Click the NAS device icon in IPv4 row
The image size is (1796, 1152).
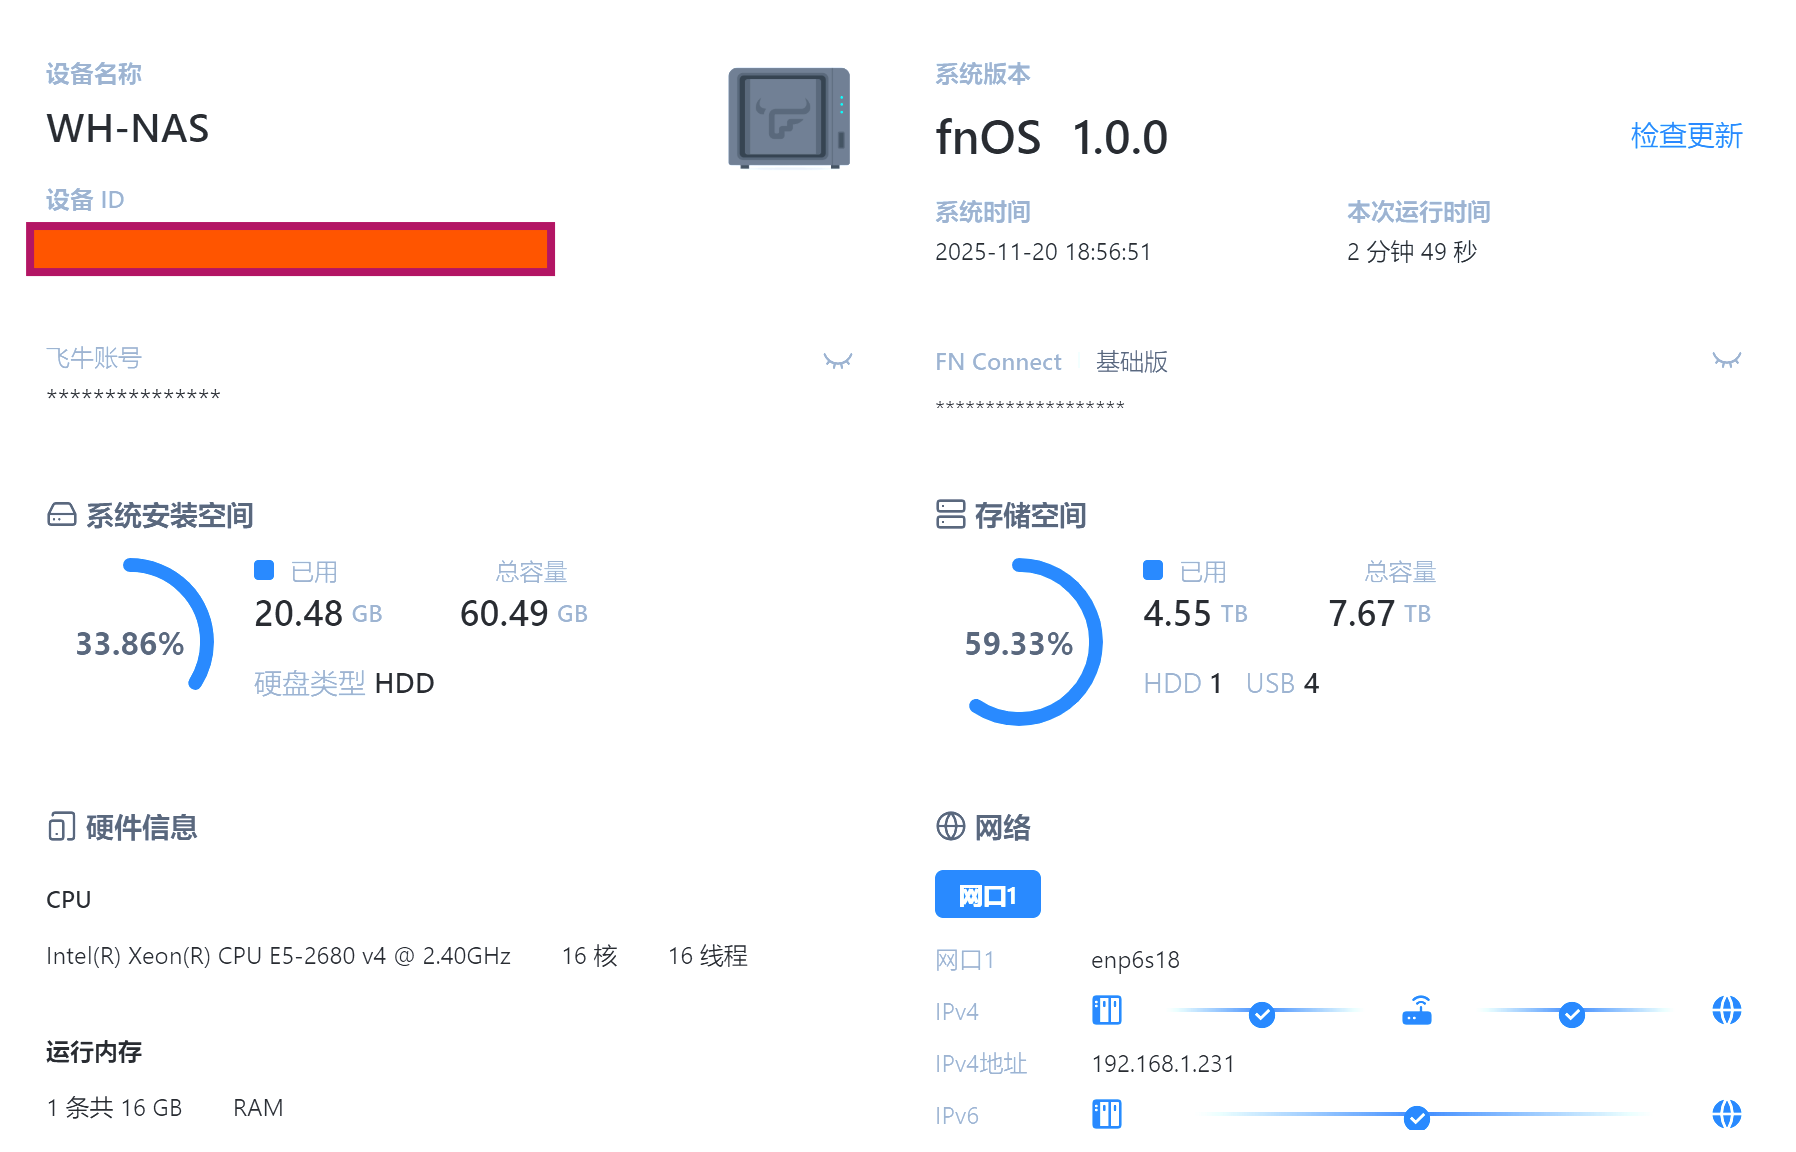click(1107, 1011)
